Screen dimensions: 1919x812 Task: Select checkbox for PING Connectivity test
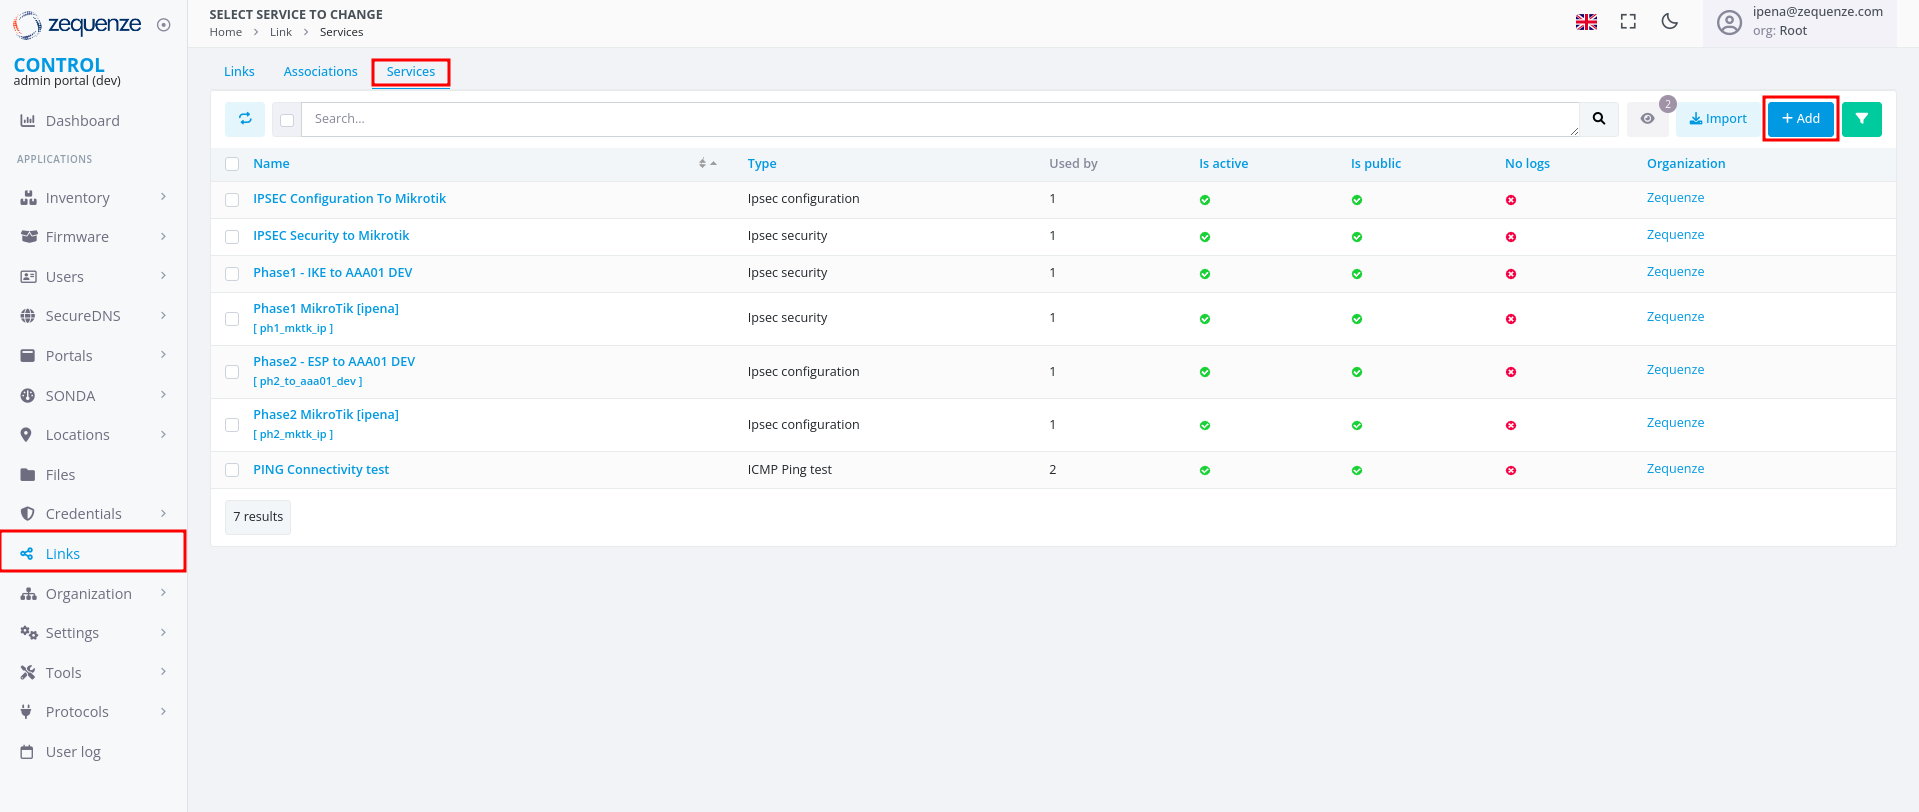click(x=232, y=470)
